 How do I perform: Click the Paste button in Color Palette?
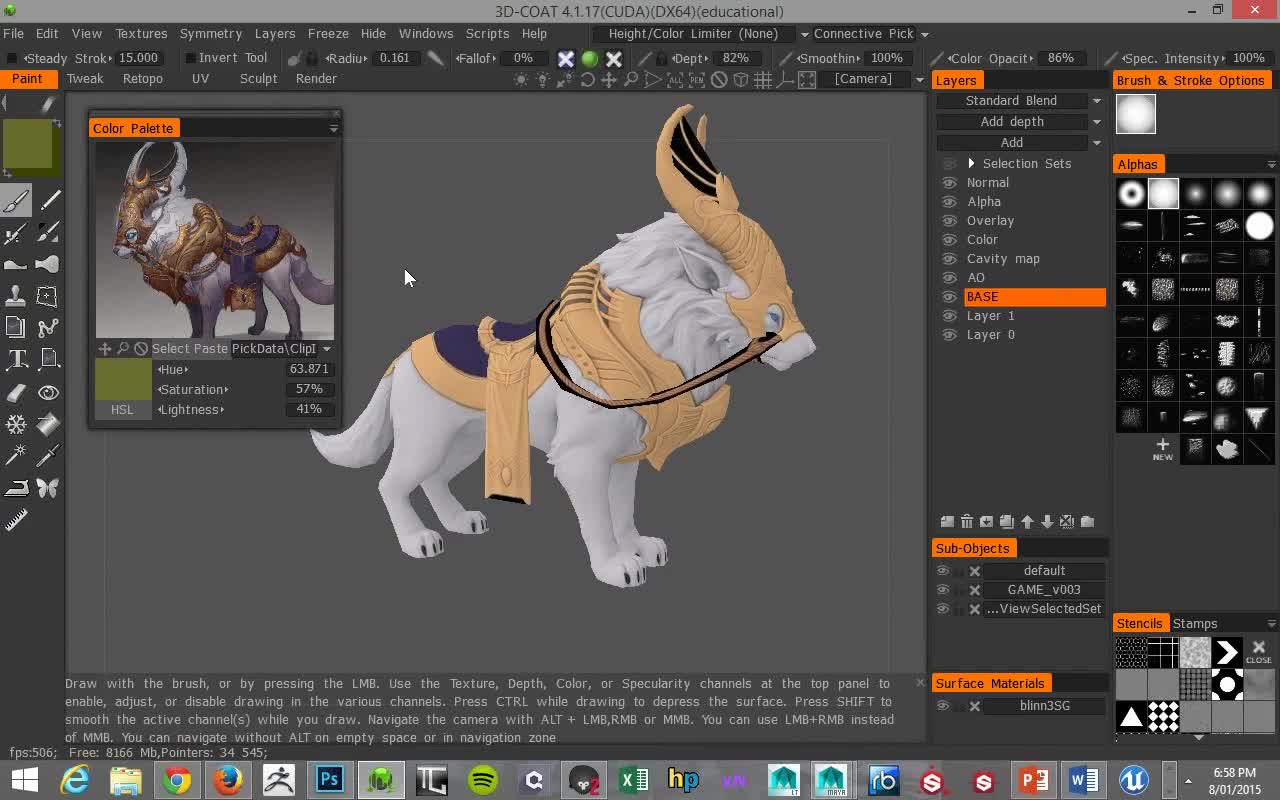coord(210,349)
